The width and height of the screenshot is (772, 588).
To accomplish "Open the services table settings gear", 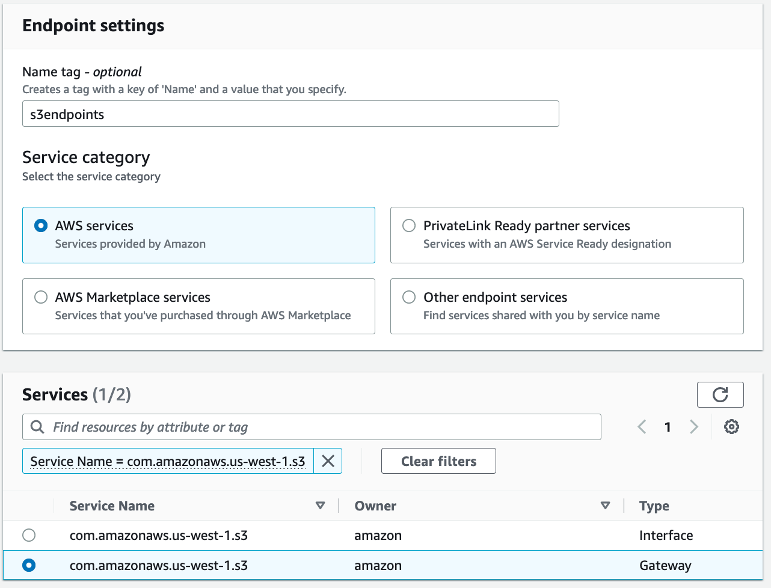I will coord(731,427).
